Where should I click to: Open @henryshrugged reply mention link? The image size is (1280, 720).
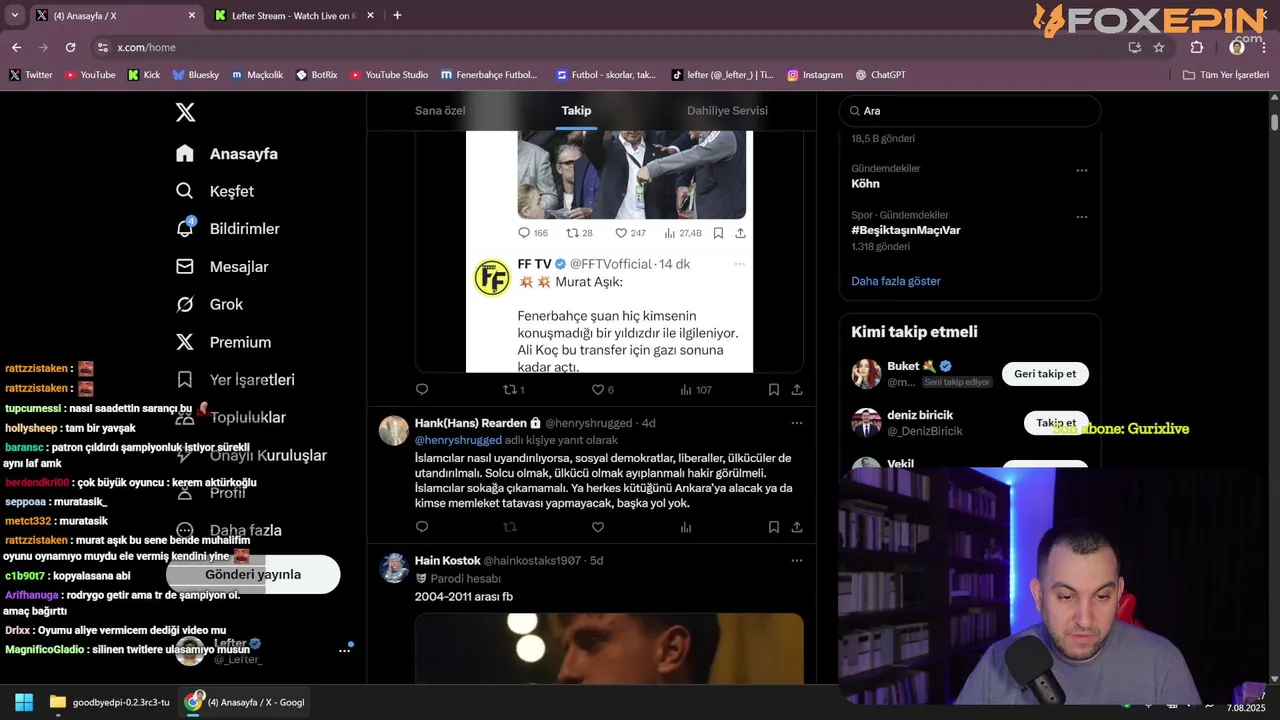click(x=458, y=440)
